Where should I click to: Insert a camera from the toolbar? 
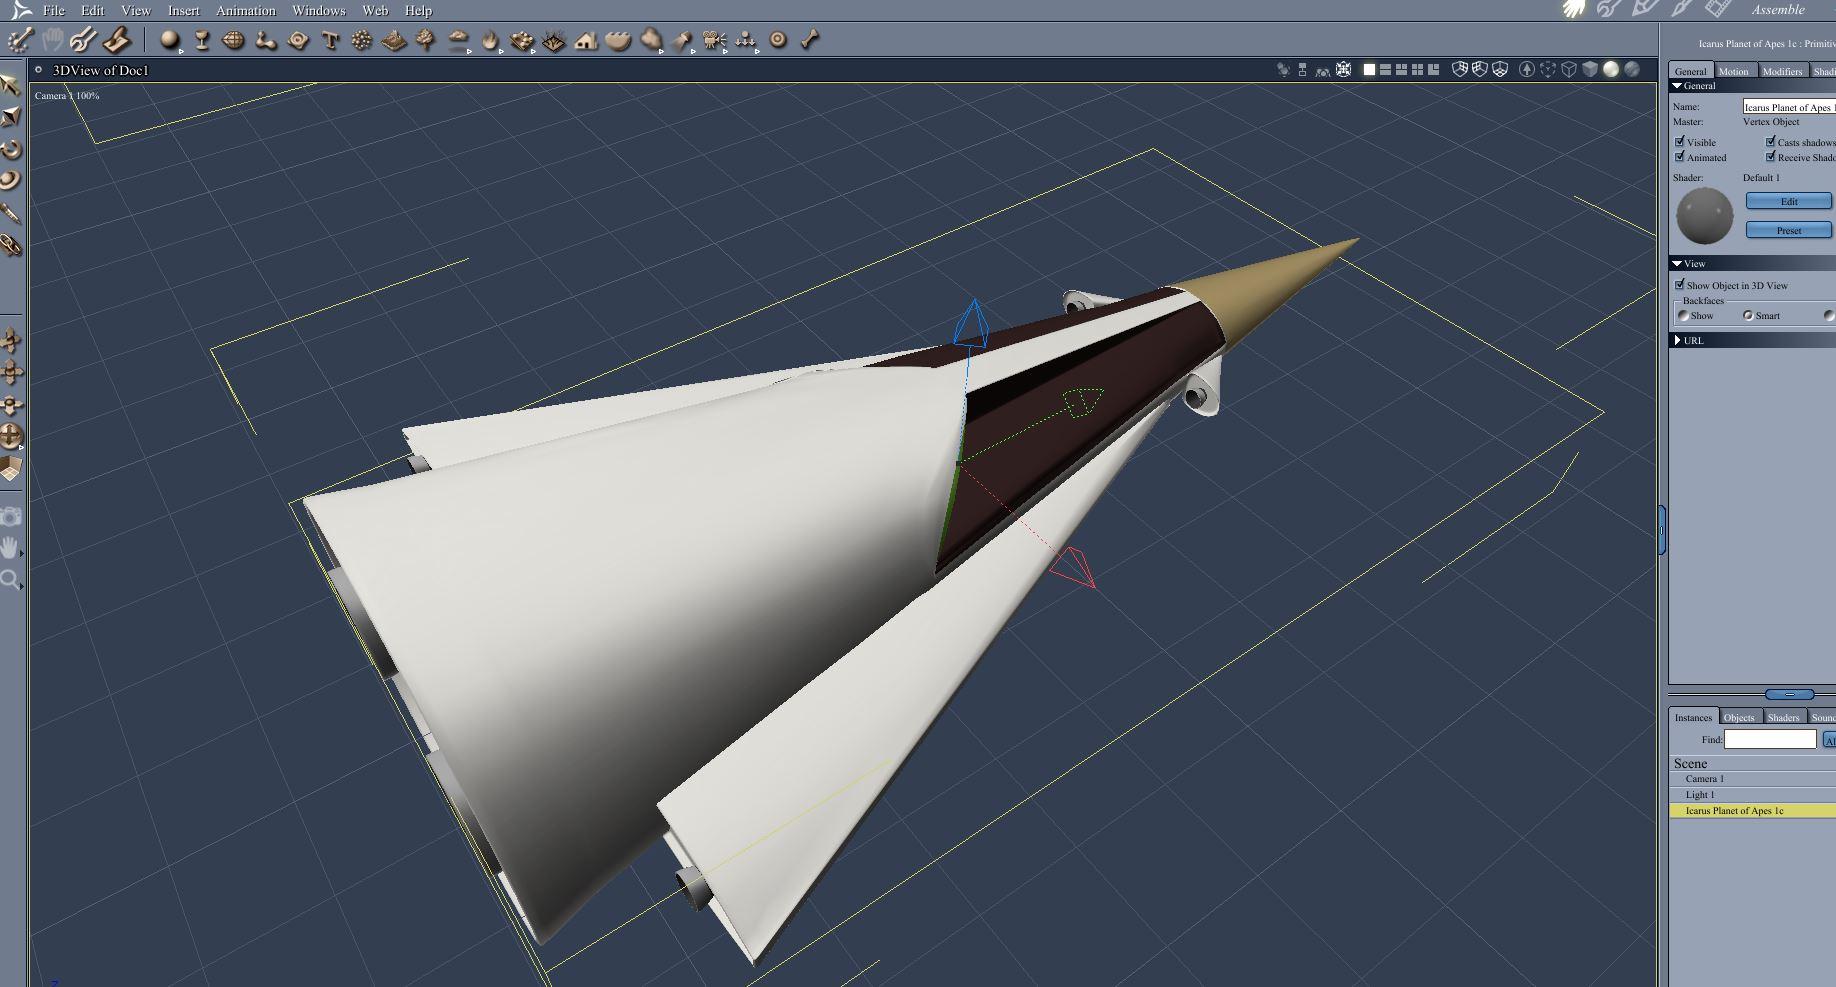(x=714, y=40)
